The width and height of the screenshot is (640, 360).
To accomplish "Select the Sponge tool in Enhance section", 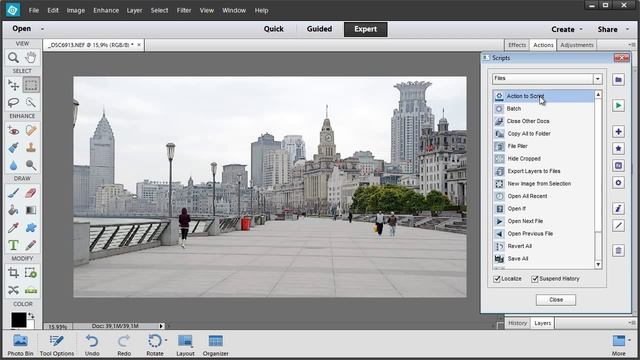I will 31,165.
